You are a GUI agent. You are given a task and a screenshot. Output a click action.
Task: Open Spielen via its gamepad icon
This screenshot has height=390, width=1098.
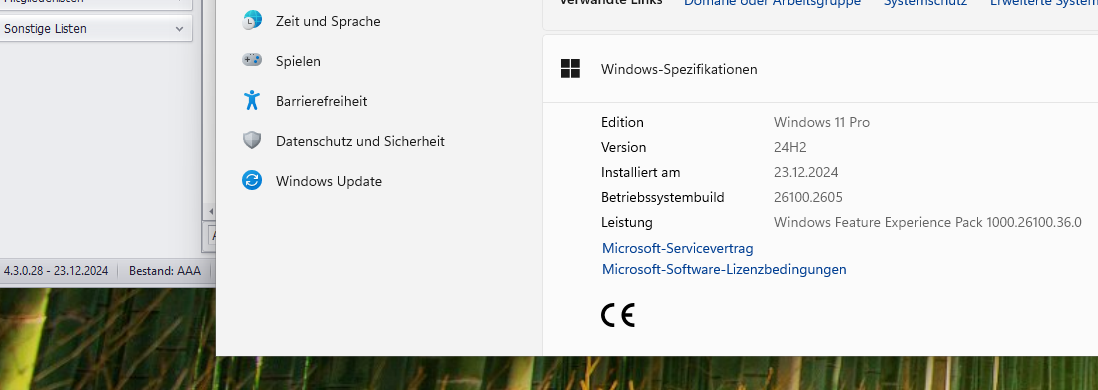click(252, 60)
